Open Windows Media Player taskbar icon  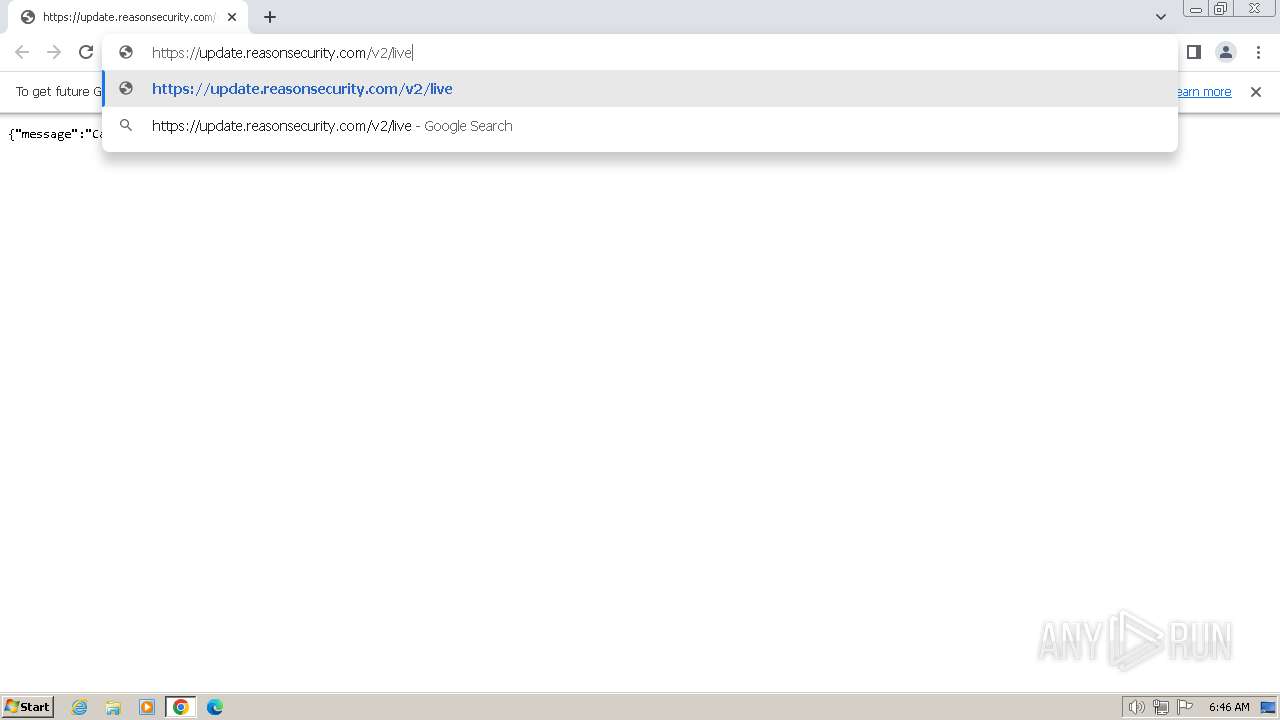coord(147,707)
